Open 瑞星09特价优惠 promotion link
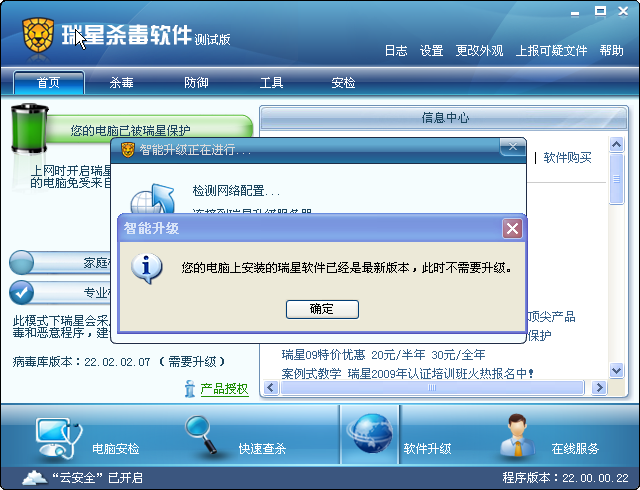640x490 pixels. pos(383,354)
